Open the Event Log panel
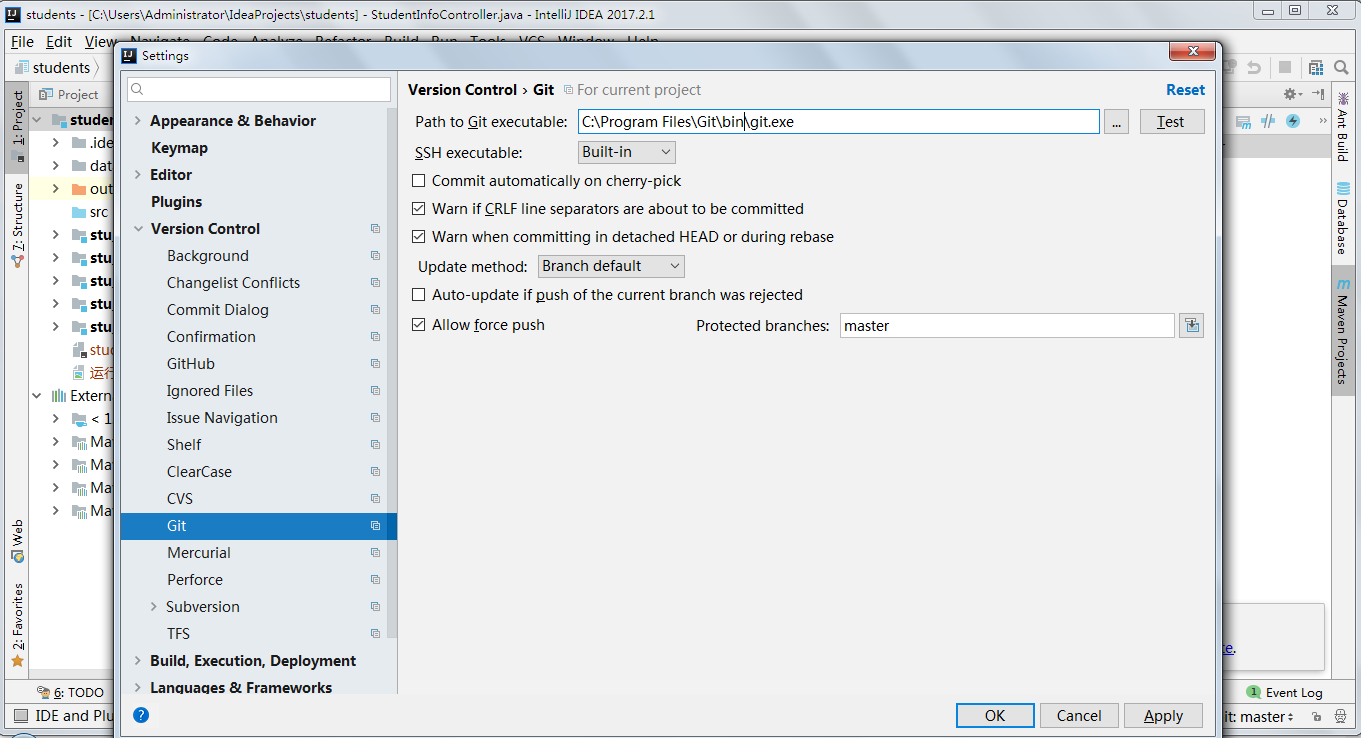Screen dimensions: 1361x738 pos(1285,692)
